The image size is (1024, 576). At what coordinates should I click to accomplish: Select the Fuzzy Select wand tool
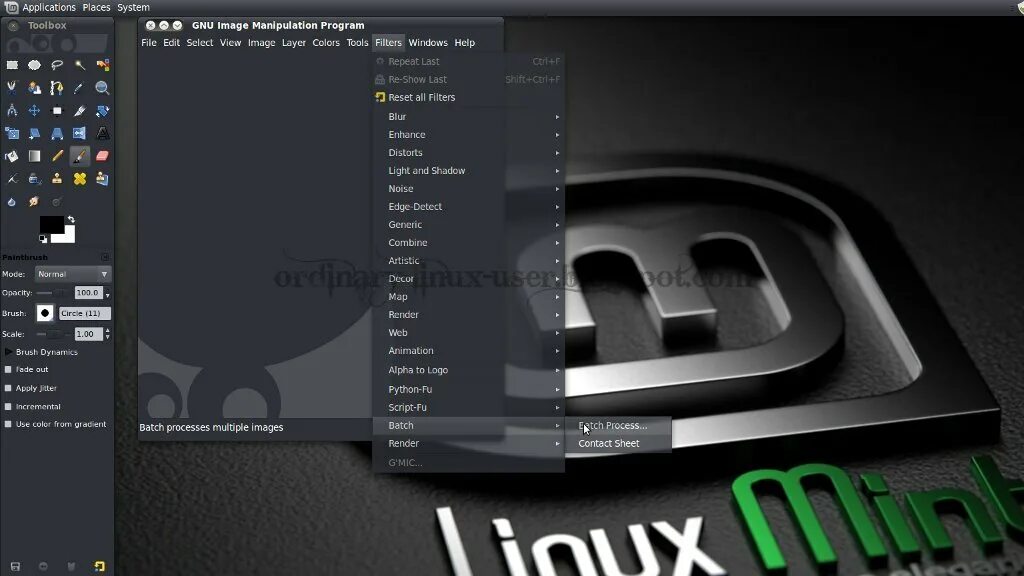coord(80,65)
